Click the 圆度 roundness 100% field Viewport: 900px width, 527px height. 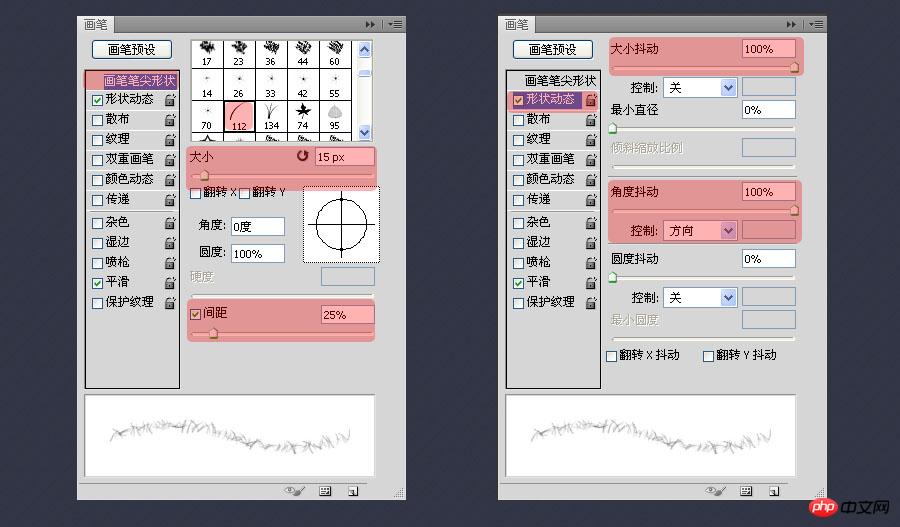(x=258, y=253)
